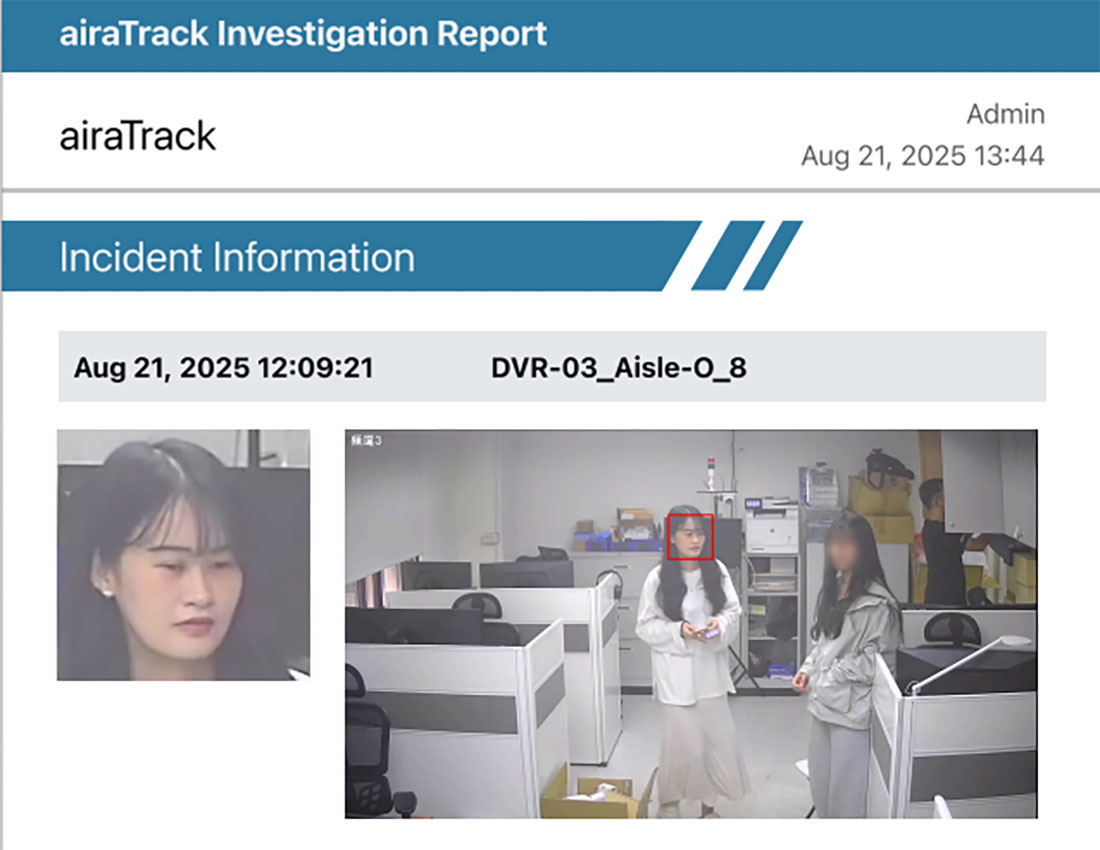Image resolution: width=1100 pixels, height=850 pixels.
Task: Click the Admin user label
Action: (1005, 114)
